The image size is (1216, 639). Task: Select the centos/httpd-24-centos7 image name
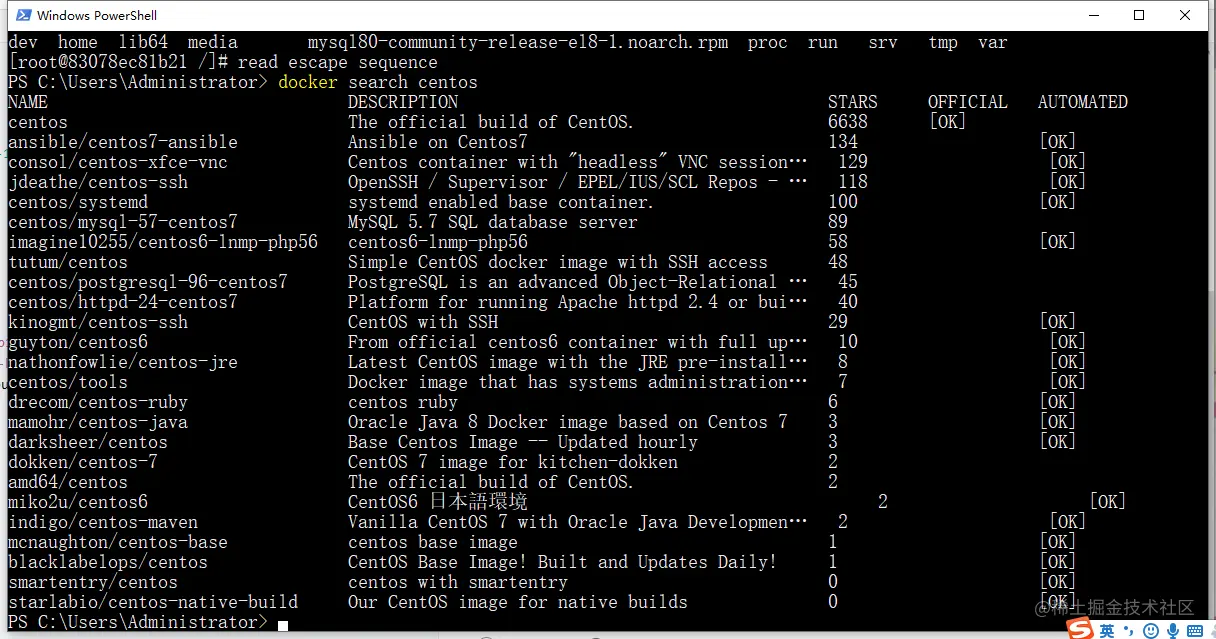pos(123,302)
